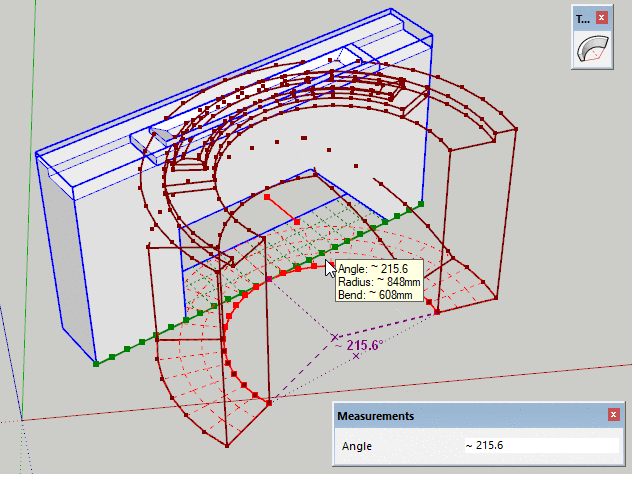Screen dimensions: 635x482
Task: Click the axes origin point
Action: click(22, 420)
